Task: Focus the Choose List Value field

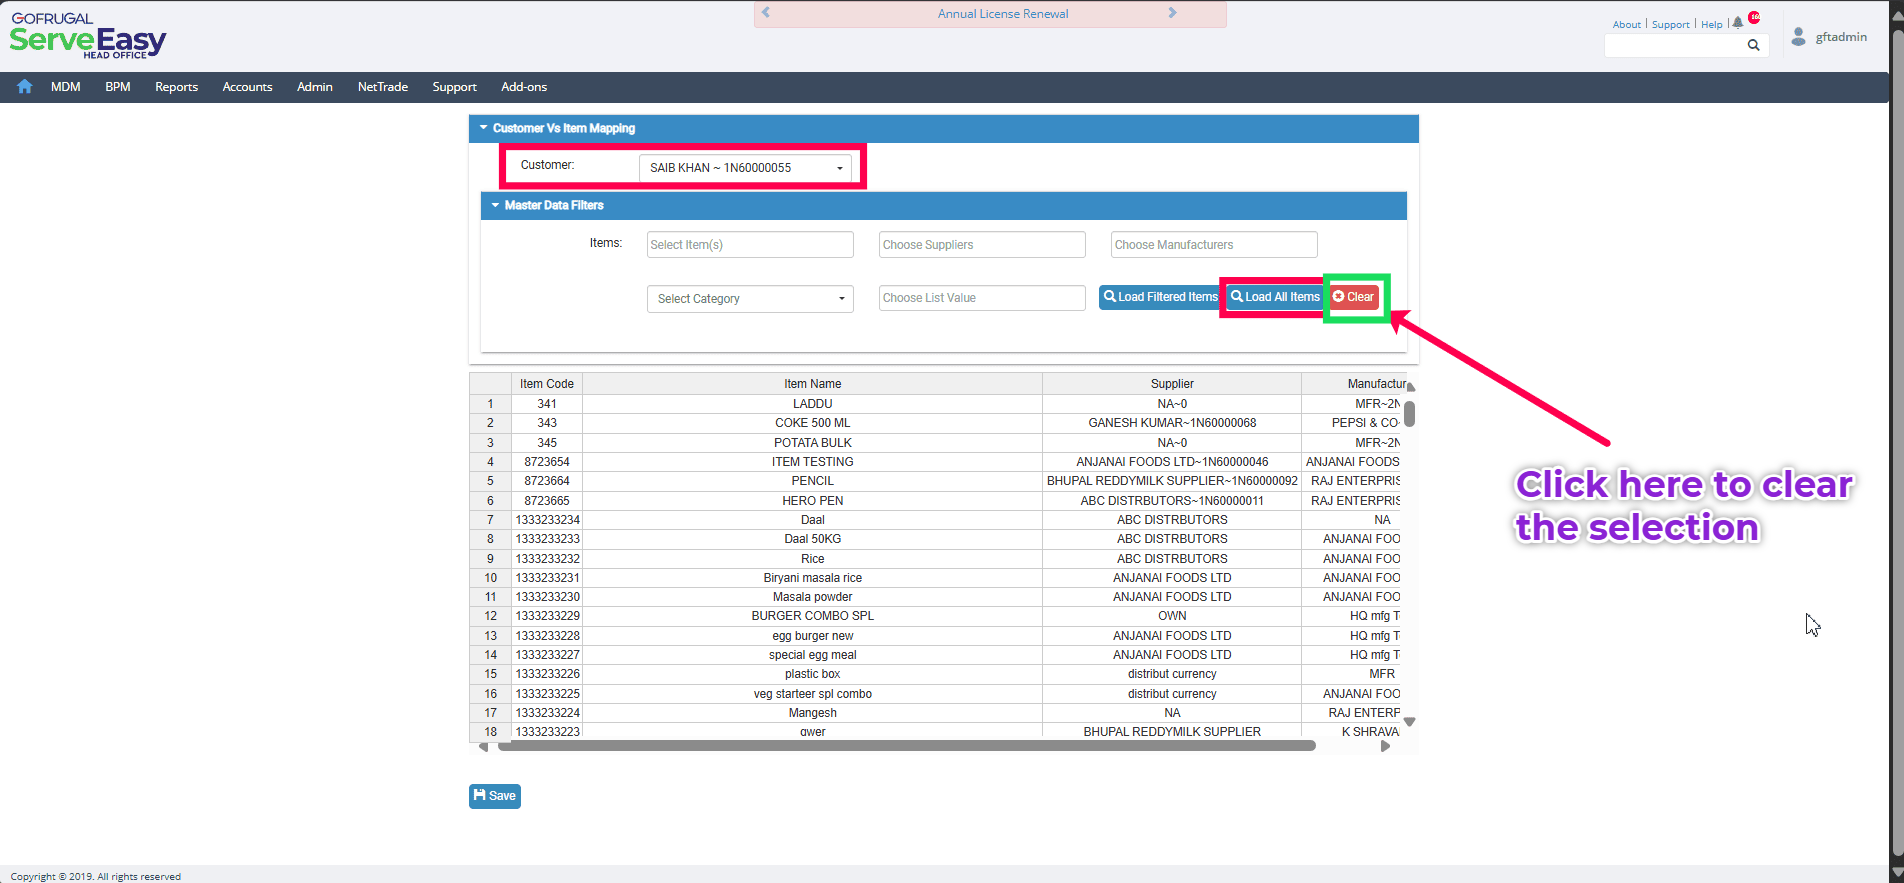Action: [x=982, y=298]
